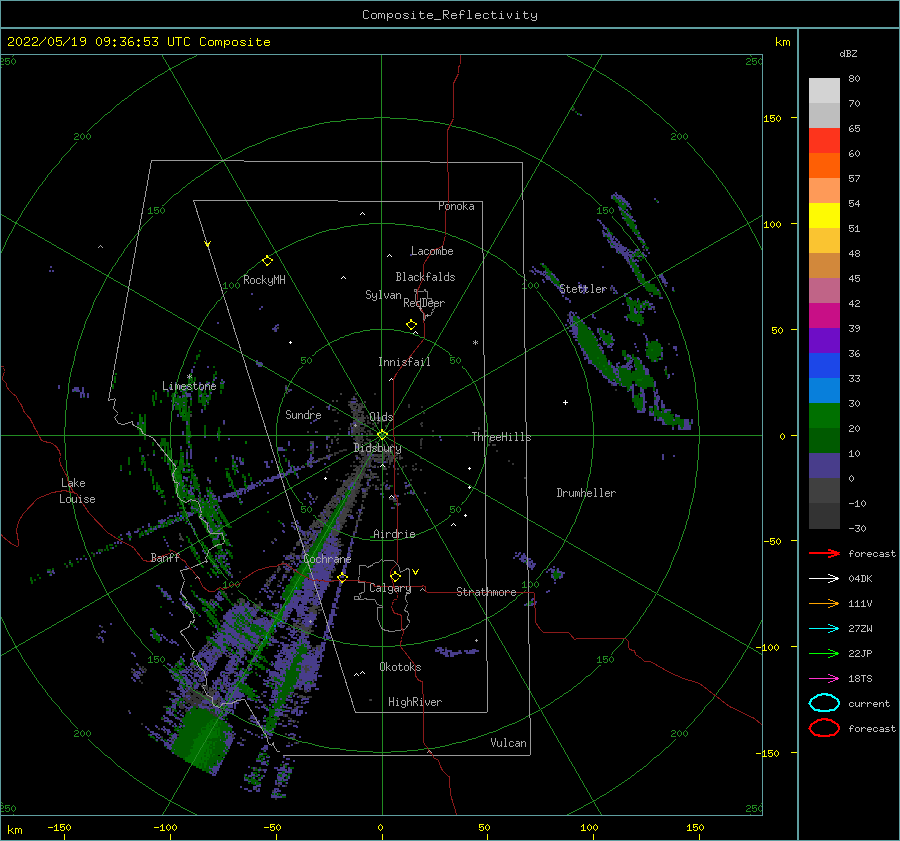Click the HighRiver label

tap(415, 702)
